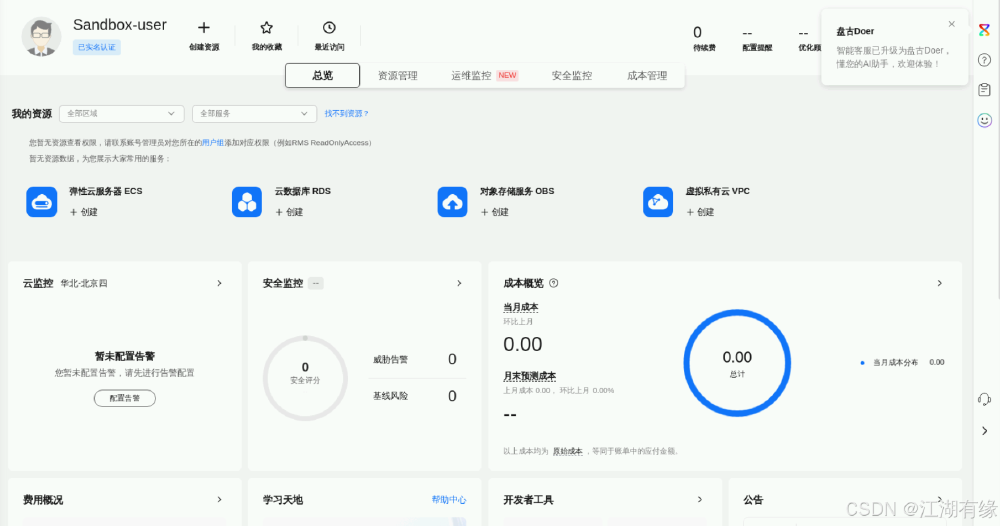Click the blue 总计 cost donut chart

click(x=737, y=363)
